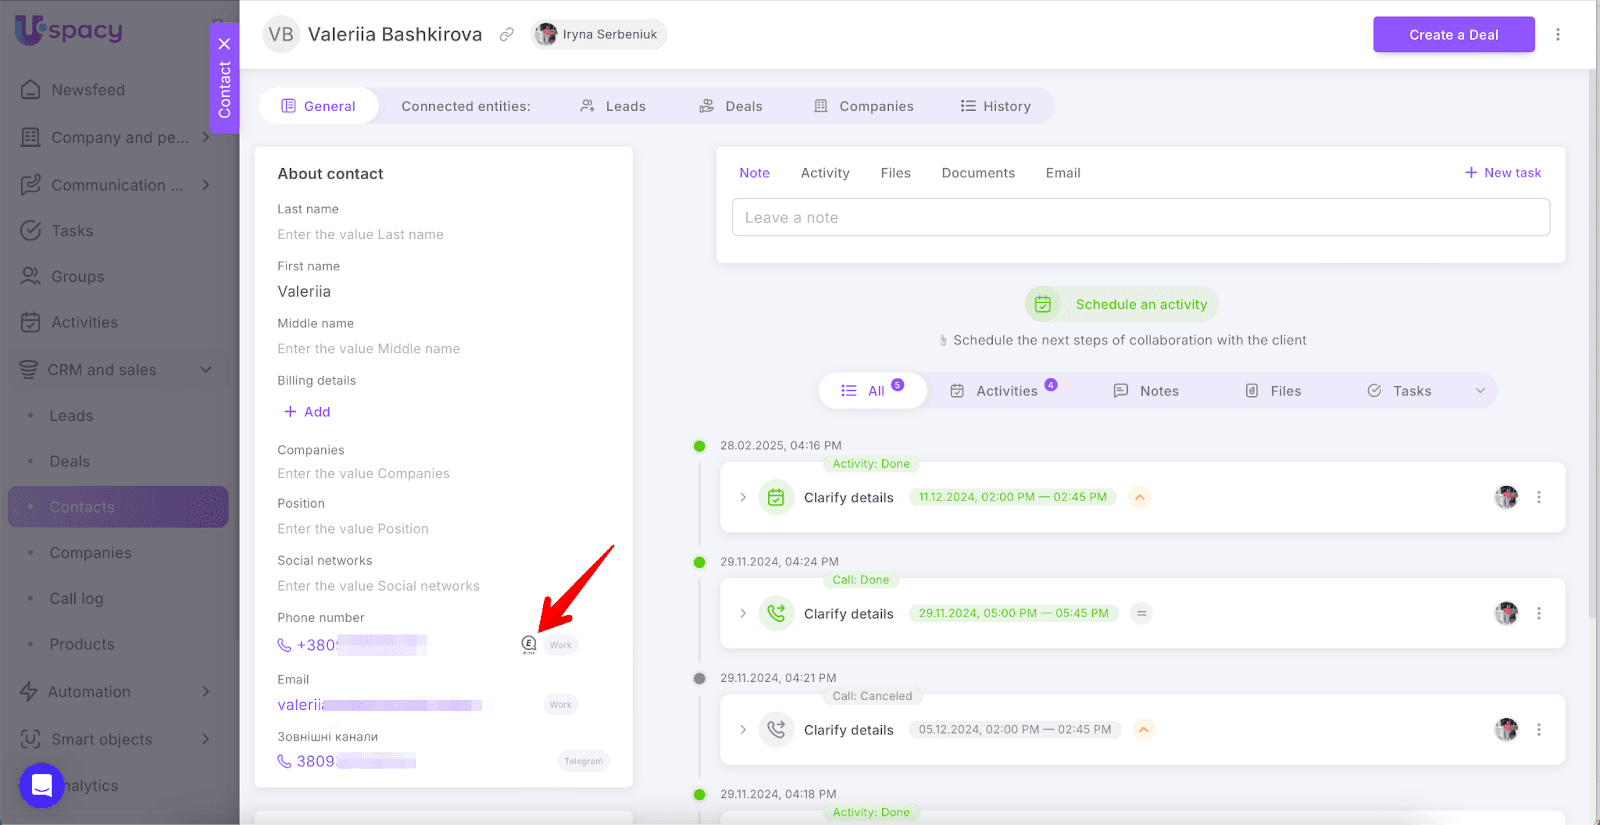The width and height of the screenshot is (1600, 825).
Task: Click Schedule an activity button
Action: coord(1122,304)
